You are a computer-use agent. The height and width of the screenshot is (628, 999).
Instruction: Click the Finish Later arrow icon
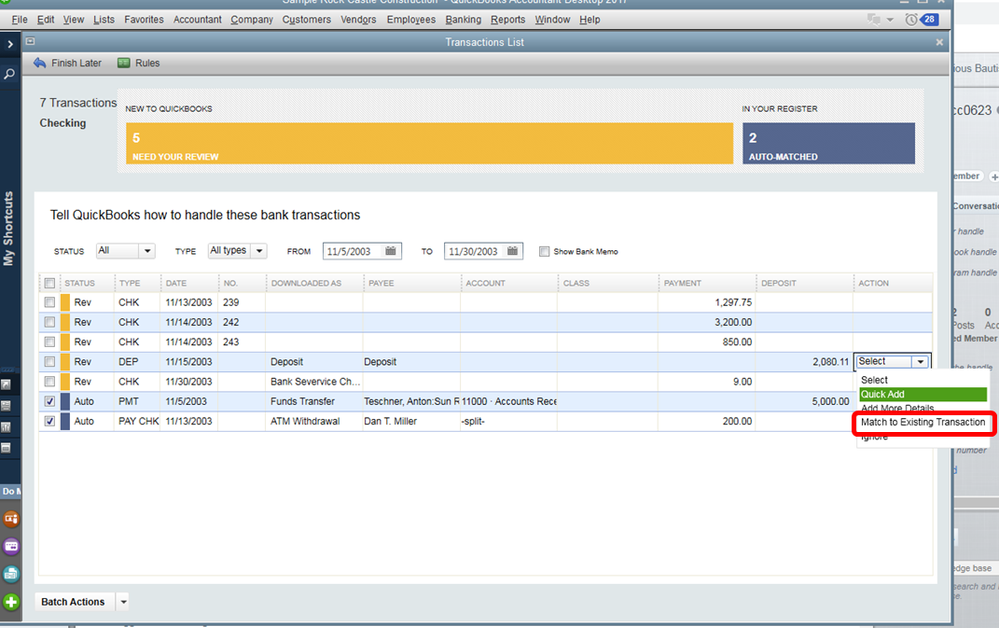coord(40,62)
